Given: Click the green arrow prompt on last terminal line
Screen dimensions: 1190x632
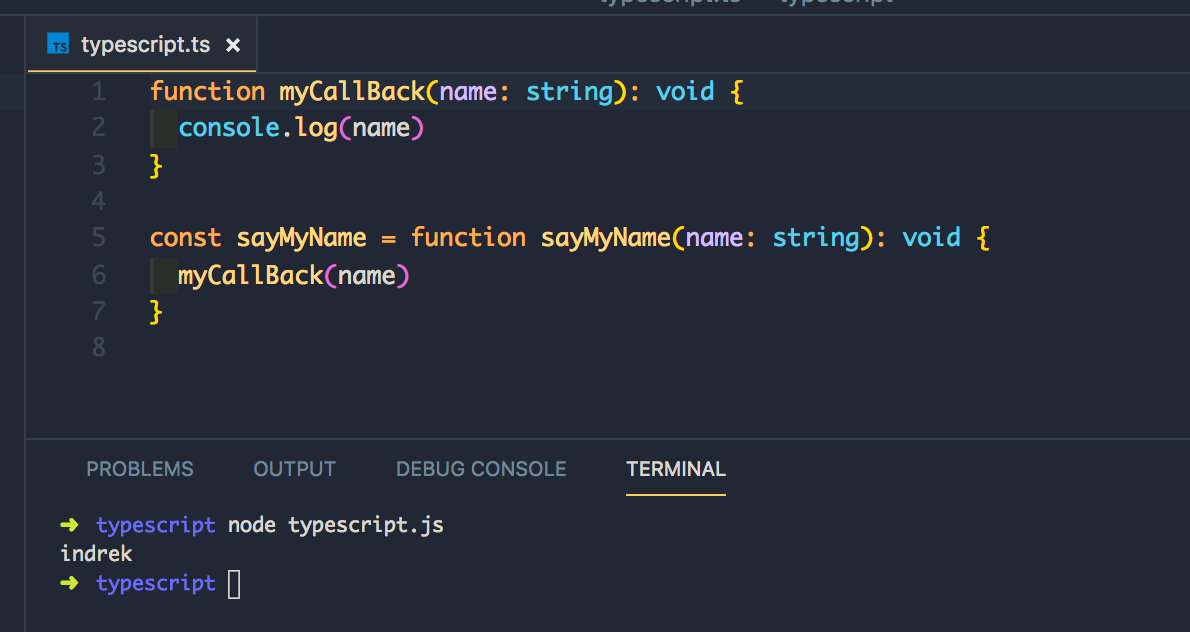Looking at the screenshot, I should click(x=69, y=583).
